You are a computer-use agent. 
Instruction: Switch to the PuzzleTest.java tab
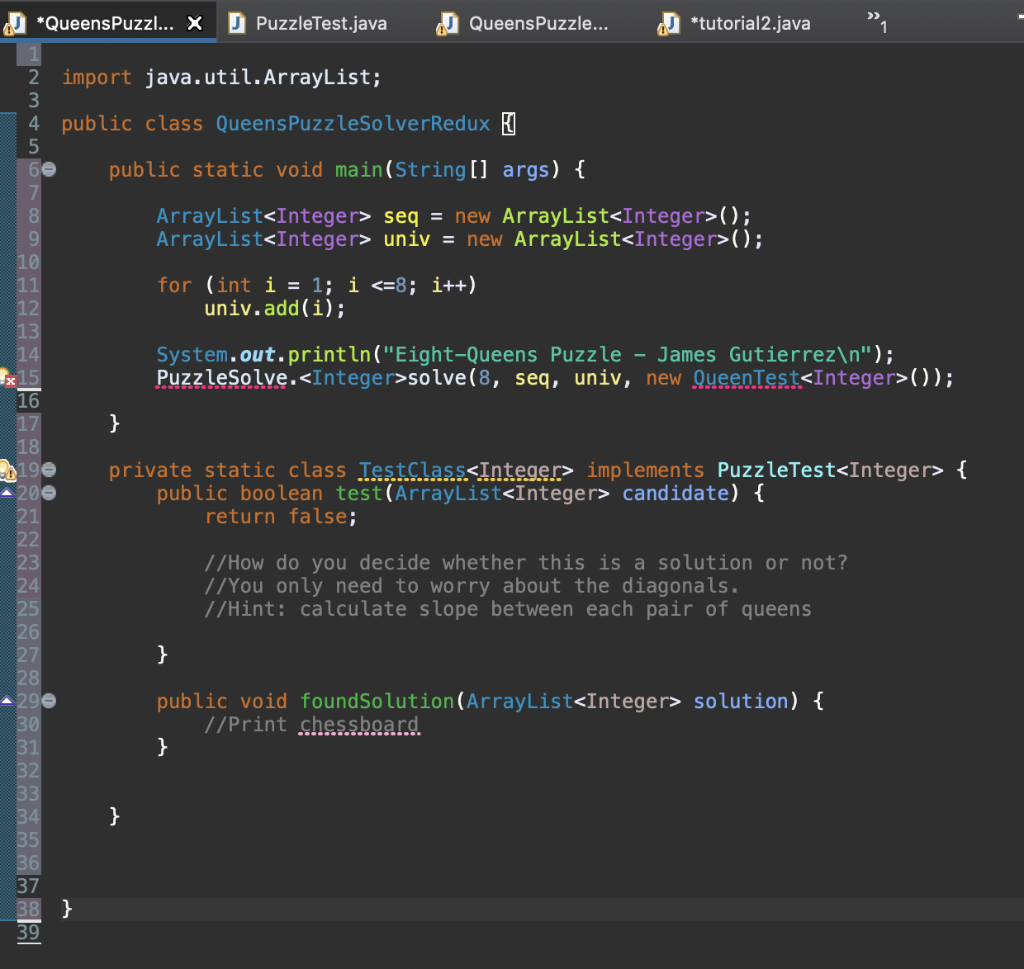click(320, 22)
